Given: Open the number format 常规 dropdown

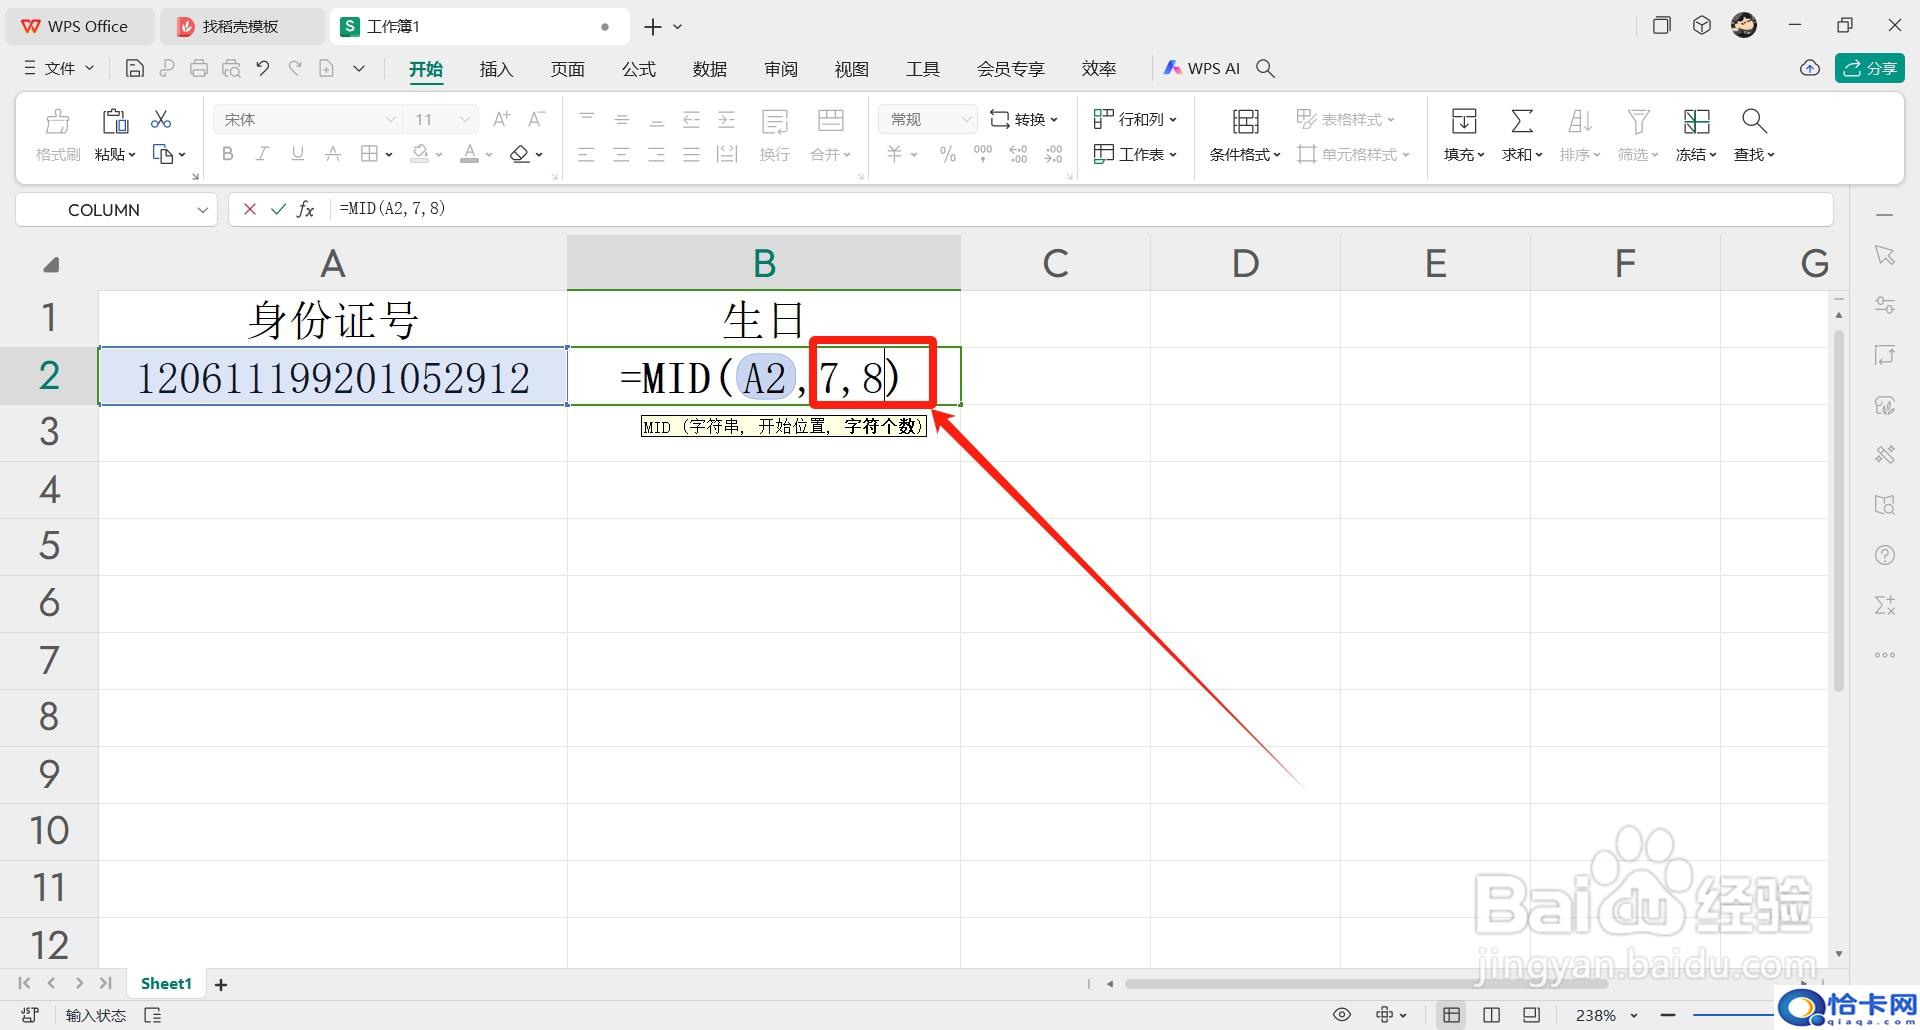Looking at the screenshot, I should tap(966, 119).
